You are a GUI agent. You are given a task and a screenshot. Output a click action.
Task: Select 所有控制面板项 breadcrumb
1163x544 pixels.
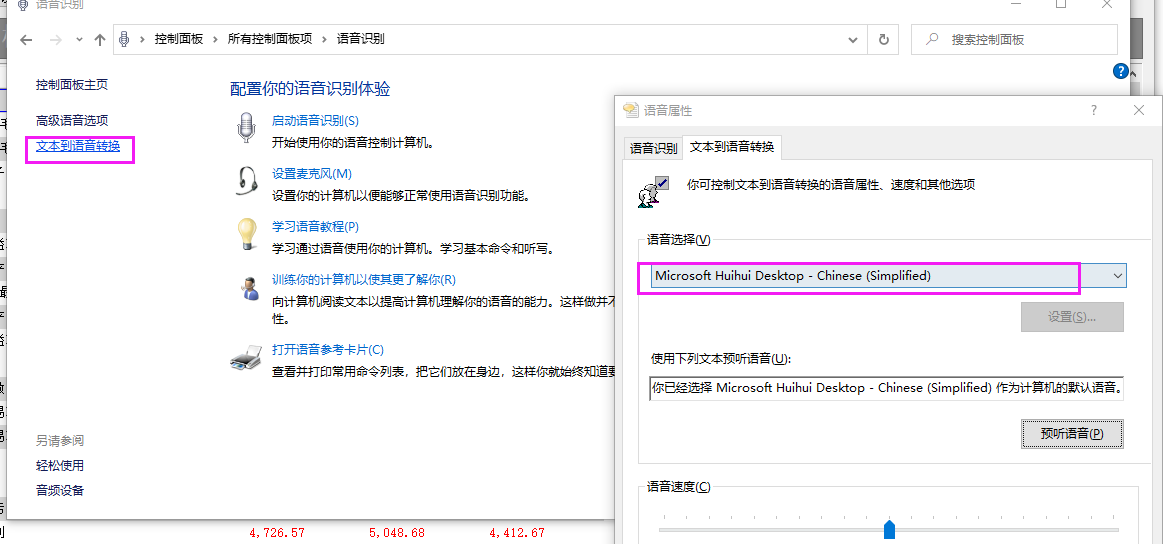[269, 39]
